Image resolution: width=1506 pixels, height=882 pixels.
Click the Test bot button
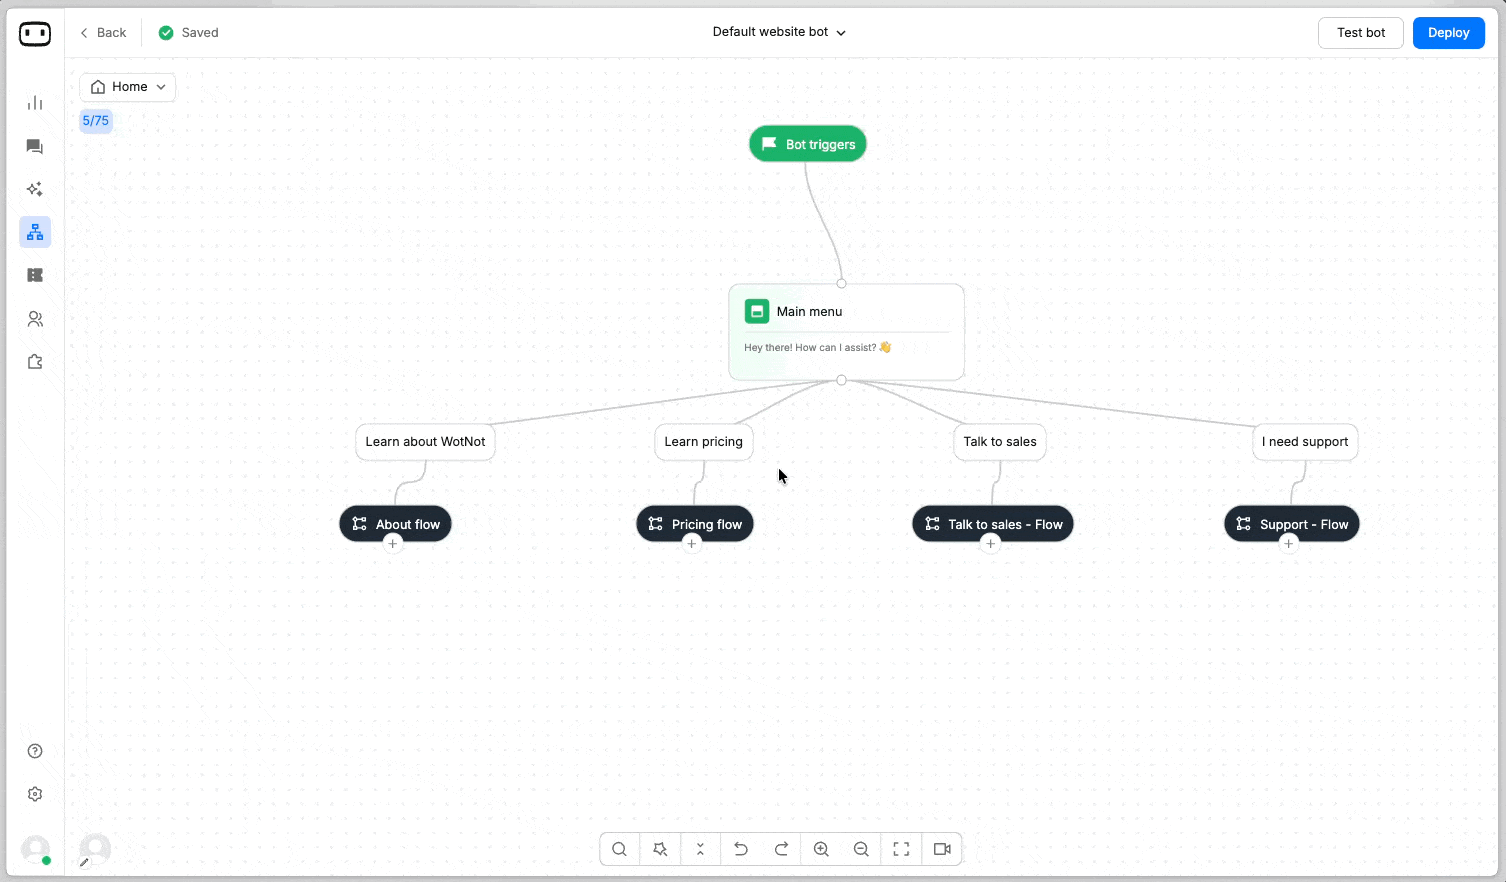[1360, 33]
